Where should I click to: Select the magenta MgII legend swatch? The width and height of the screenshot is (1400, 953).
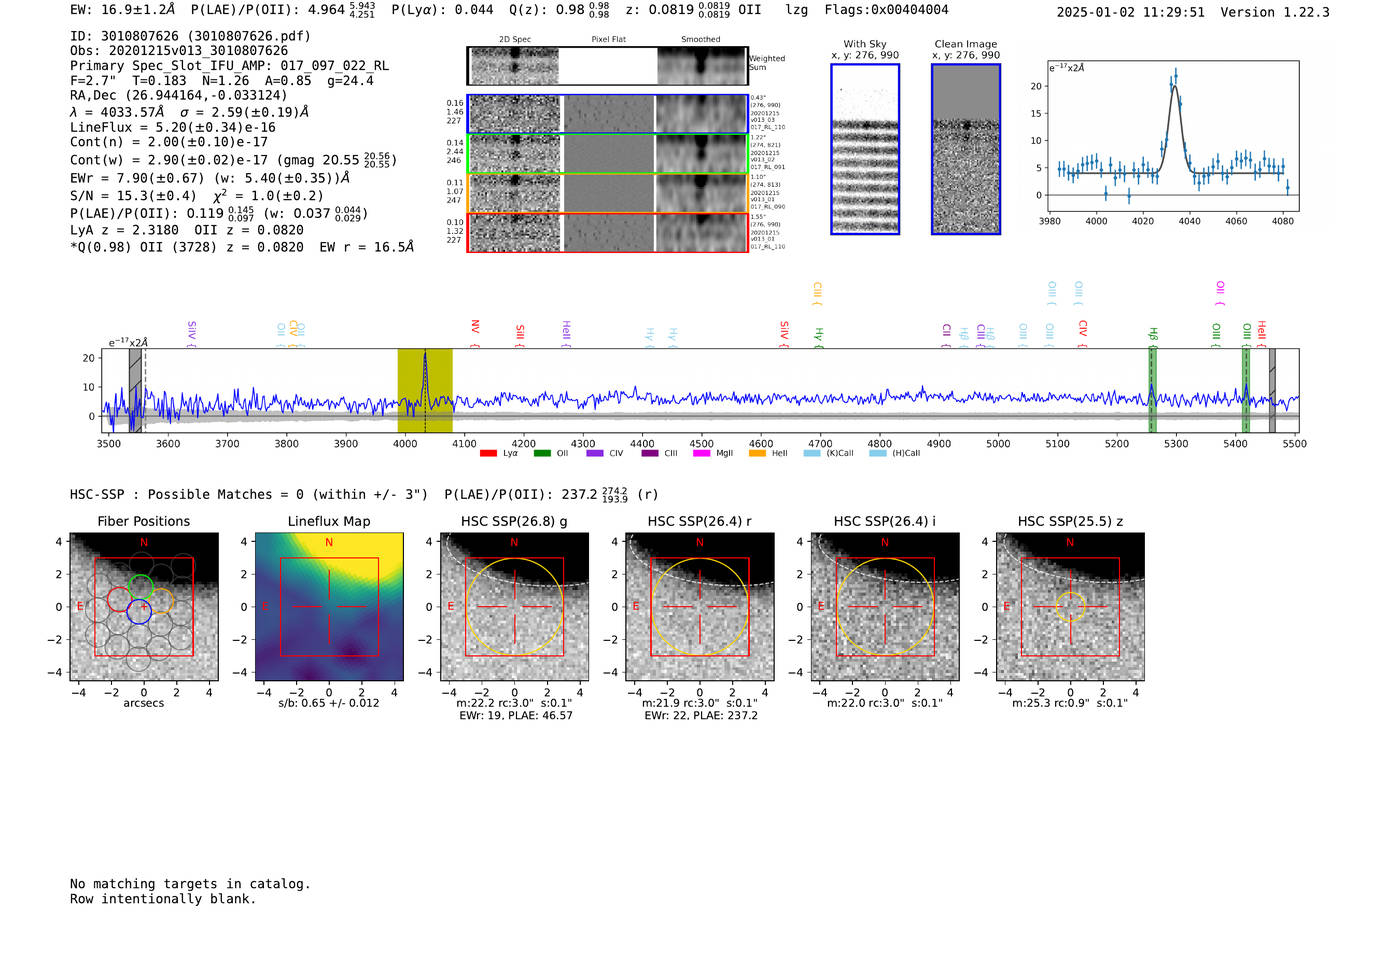click(701, 453)
